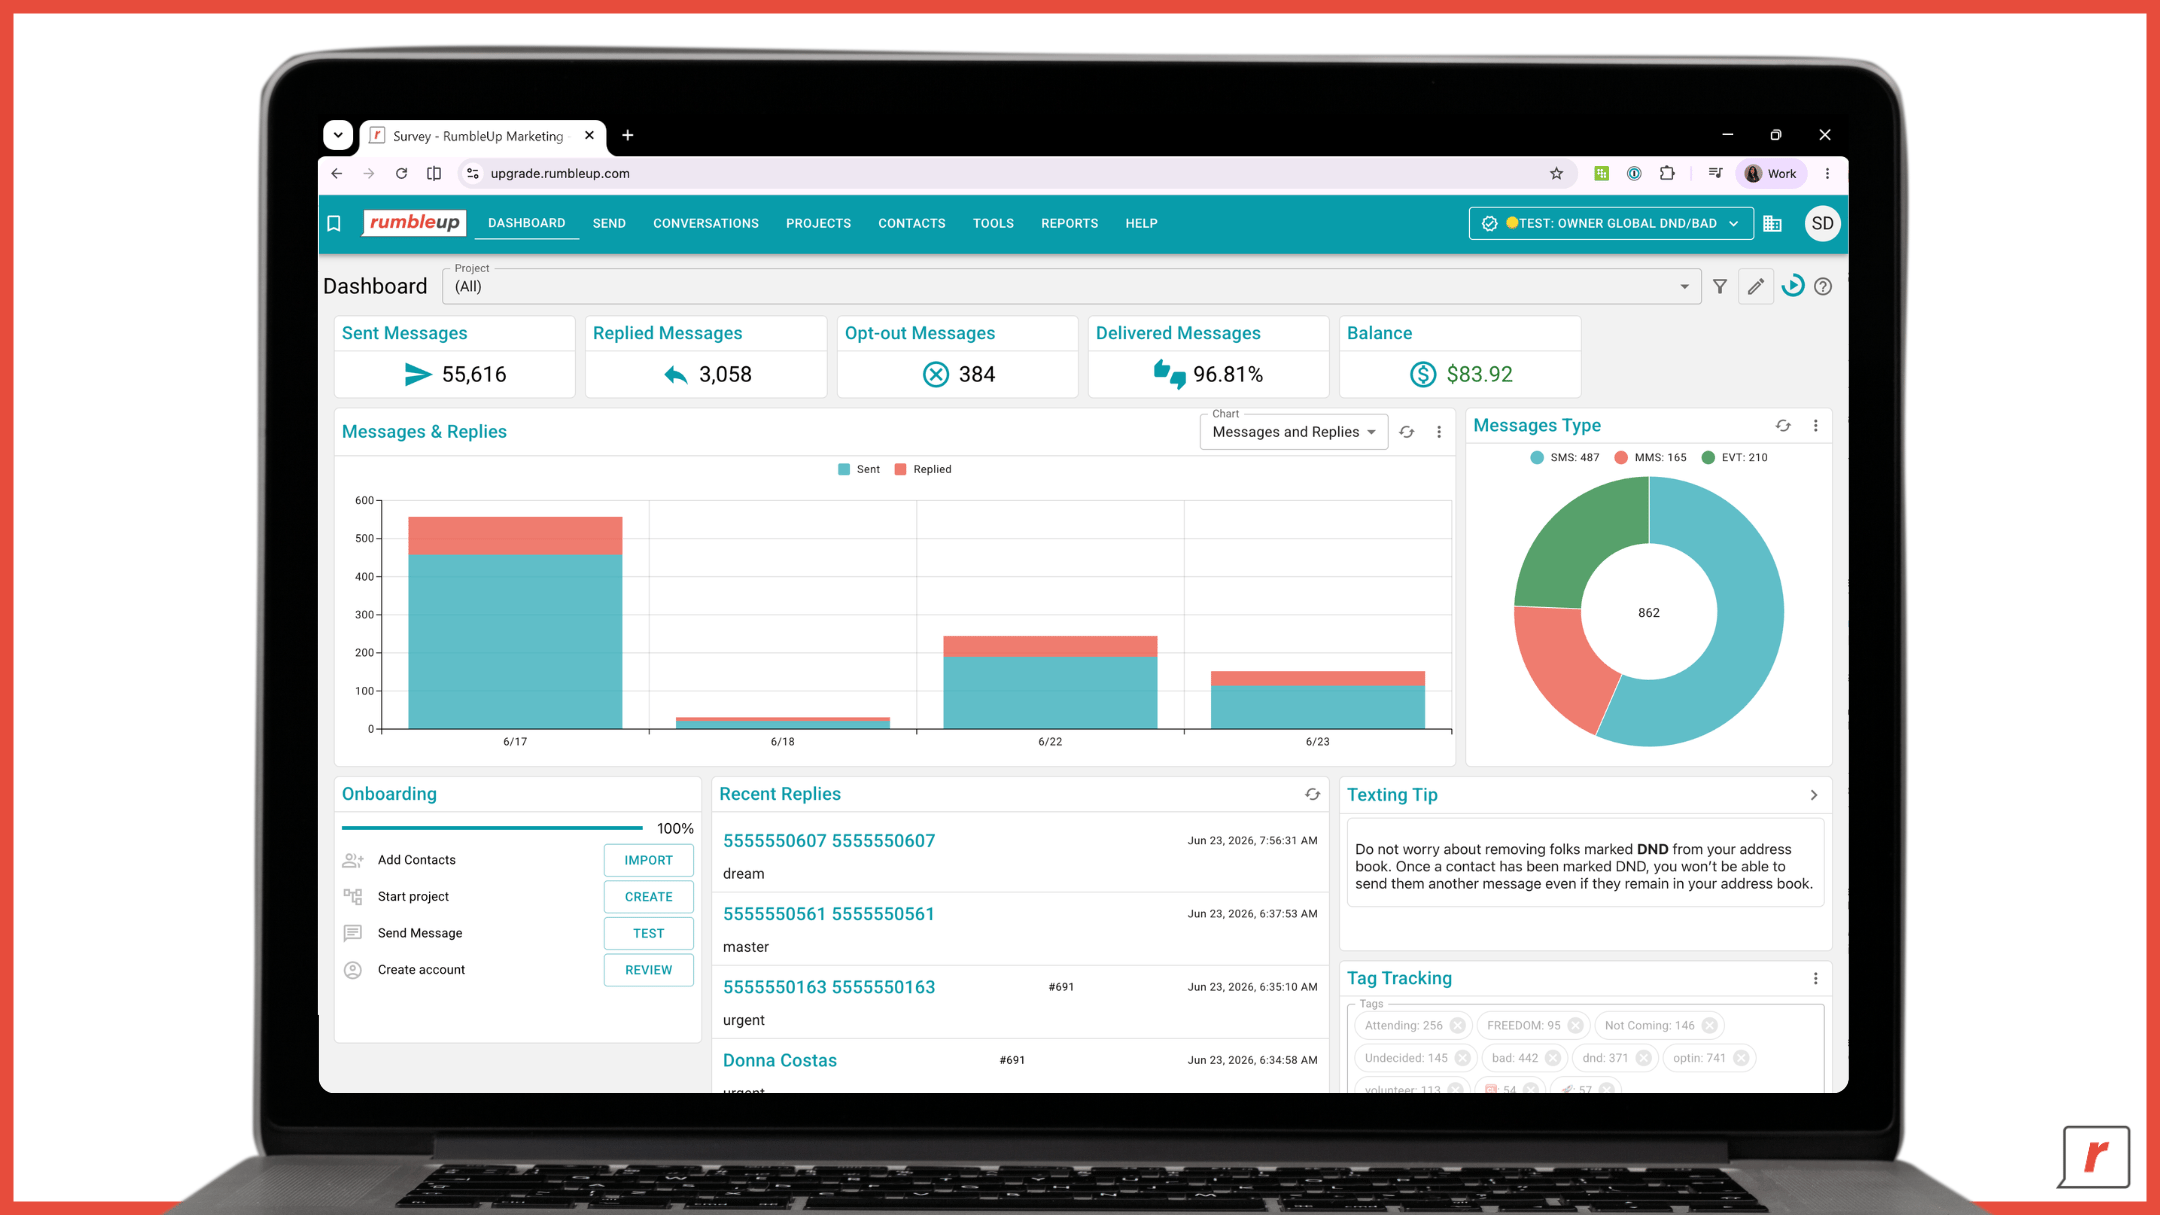Image resolution: width=2160 pixels, height=1215 pixels.
Task: Open a new browser tab with plus
Action: [628, 135]
